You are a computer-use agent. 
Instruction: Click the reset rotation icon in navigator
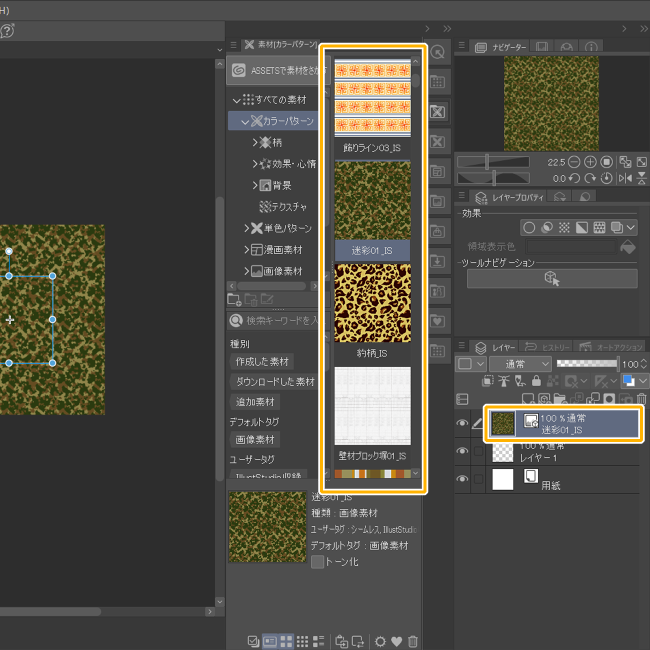[606, 178]
